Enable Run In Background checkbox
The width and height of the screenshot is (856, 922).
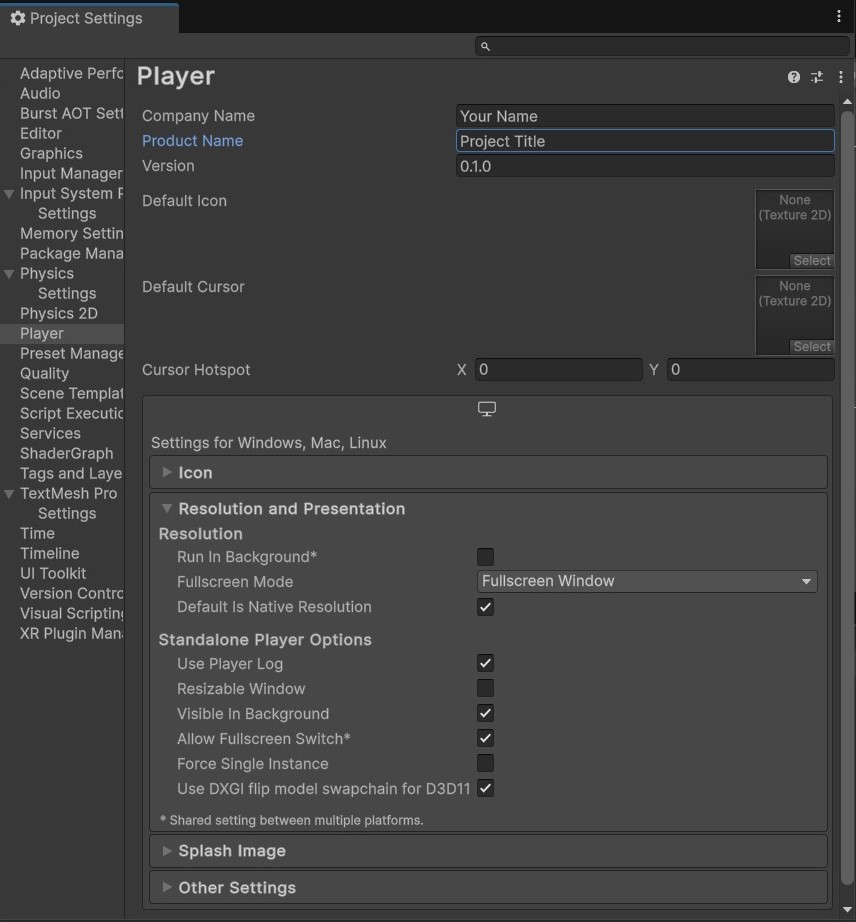click(x=485, y=557)
